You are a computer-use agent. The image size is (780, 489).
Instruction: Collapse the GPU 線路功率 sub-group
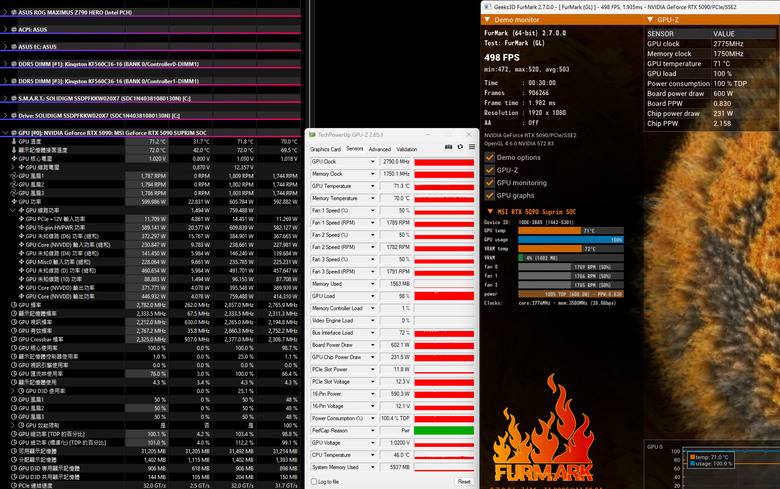coord(13,210)
